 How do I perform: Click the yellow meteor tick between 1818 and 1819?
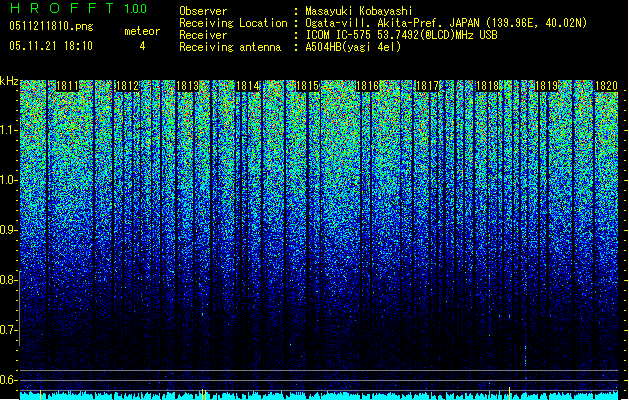509,393
